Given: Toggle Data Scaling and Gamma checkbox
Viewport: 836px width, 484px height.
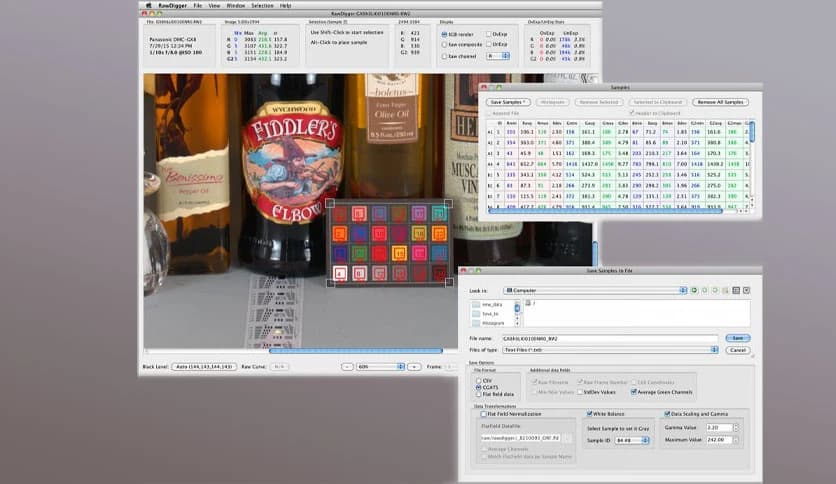Looking at the screenshot, I should point(667,414).
